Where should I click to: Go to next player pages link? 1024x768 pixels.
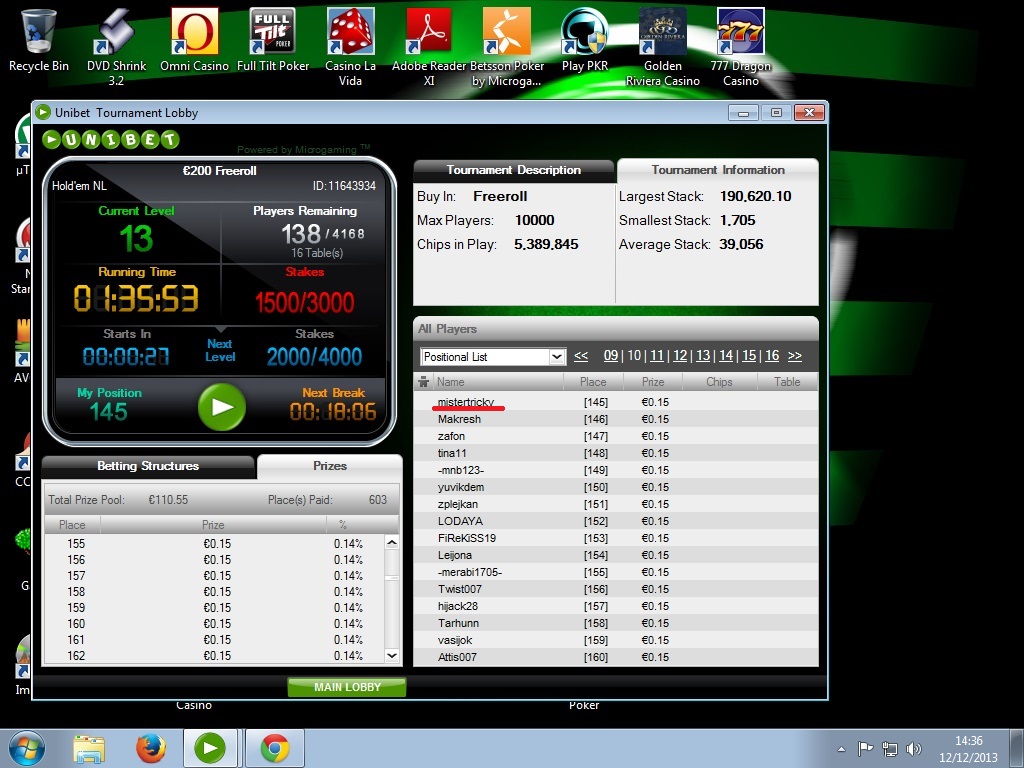point(795,356)
